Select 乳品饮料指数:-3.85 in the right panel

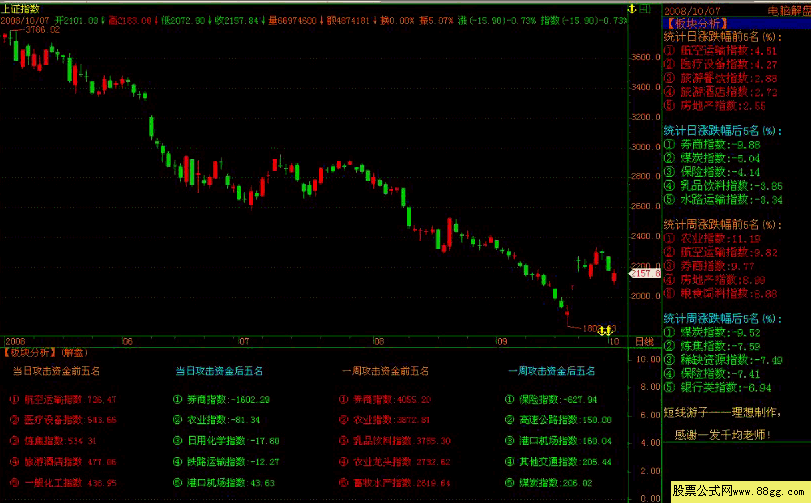723,186
